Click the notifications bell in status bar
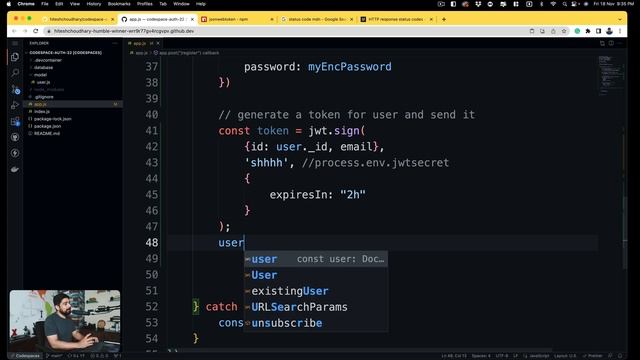640x360 pixels. 620,356
